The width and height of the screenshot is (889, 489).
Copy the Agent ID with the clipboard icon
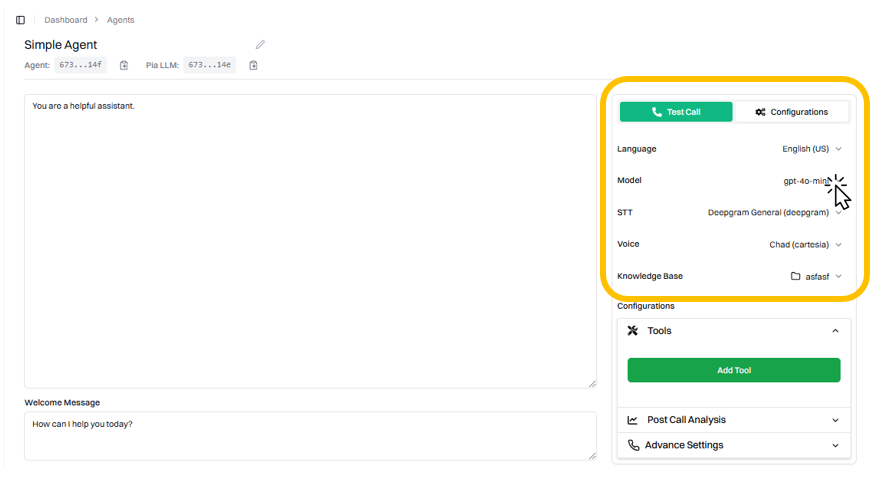(x=124, y=65)
